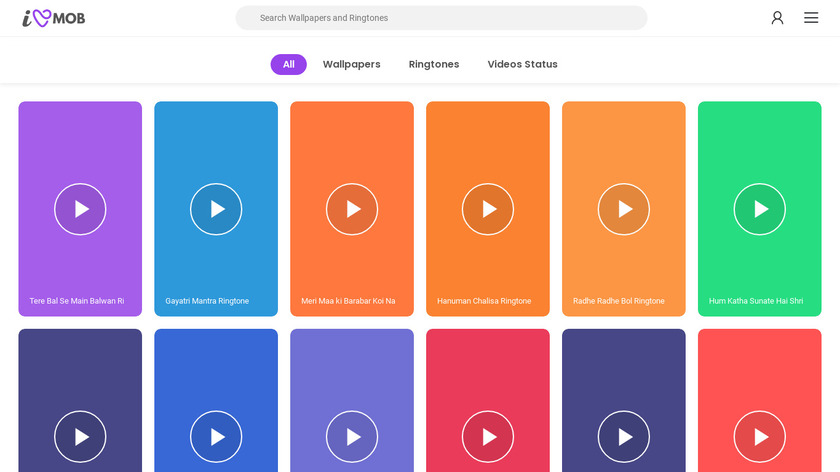Viewport: 840px width, 472px height.
Task: Select the All filter tab
Action: (x=288, y=64)
